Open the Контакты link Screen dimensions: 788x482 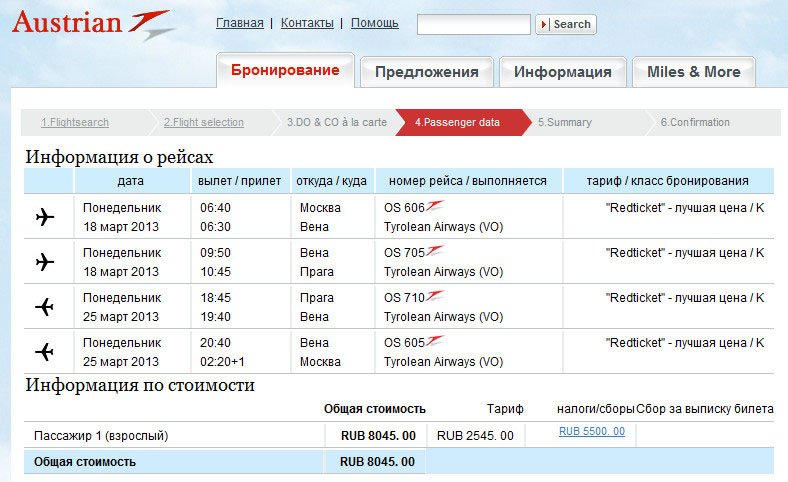click(x=307, y=23)
